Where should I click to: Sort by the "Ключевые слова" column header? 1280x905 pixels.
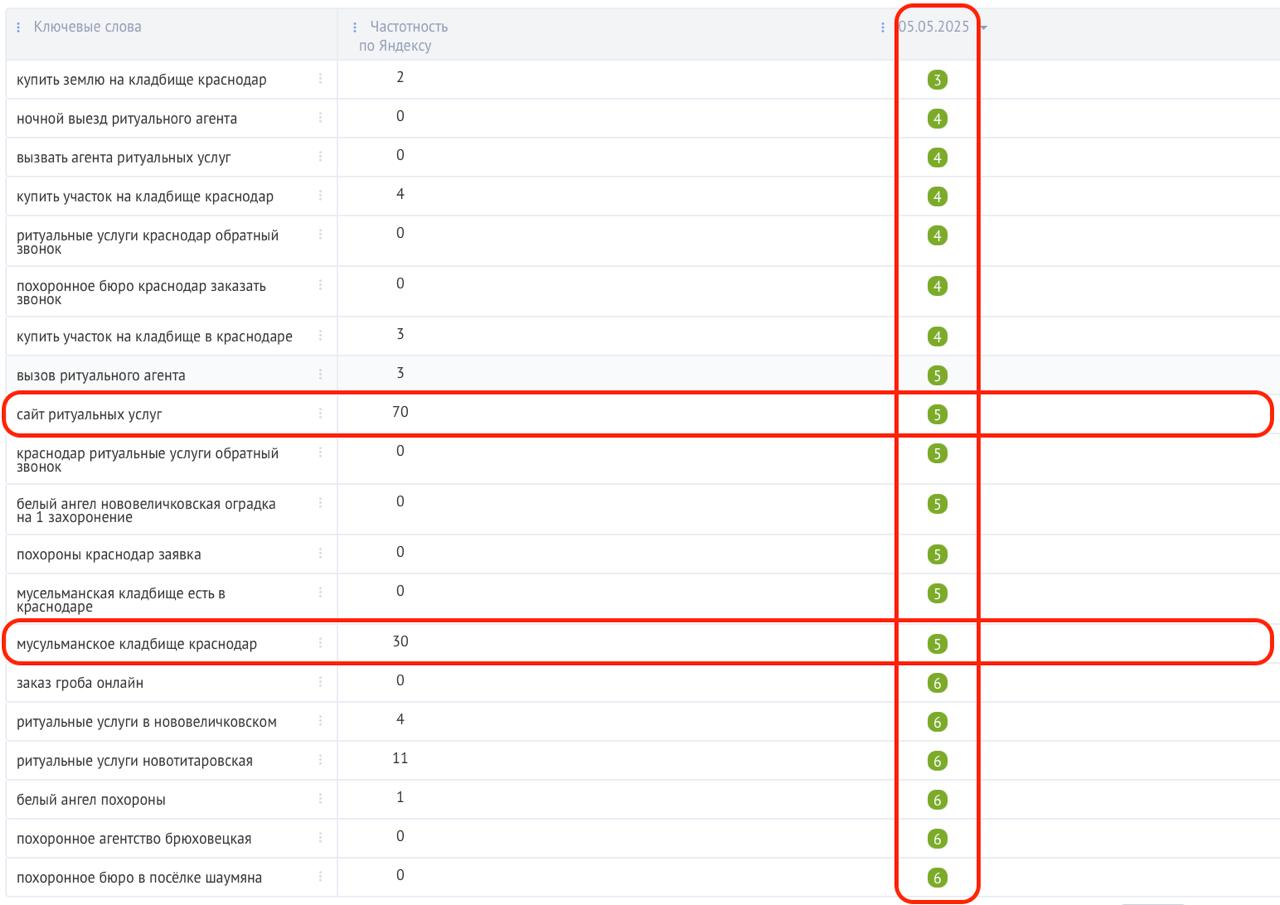(87, 27)
